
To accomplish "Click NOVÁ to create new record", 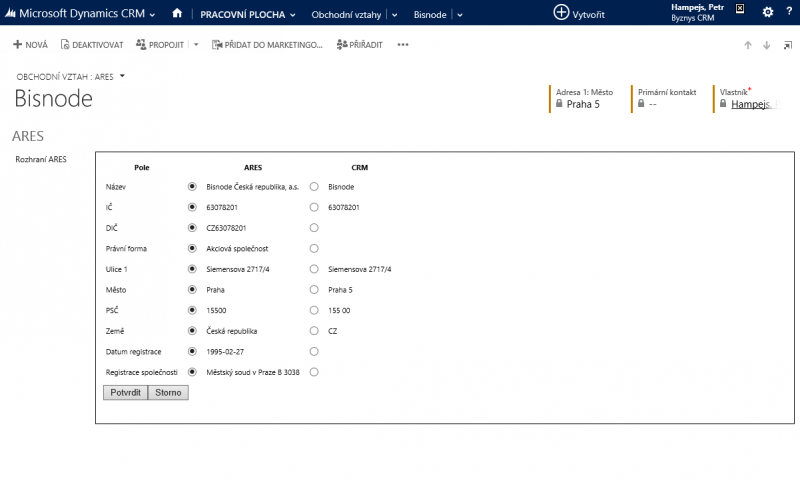I will click(30, 45).
